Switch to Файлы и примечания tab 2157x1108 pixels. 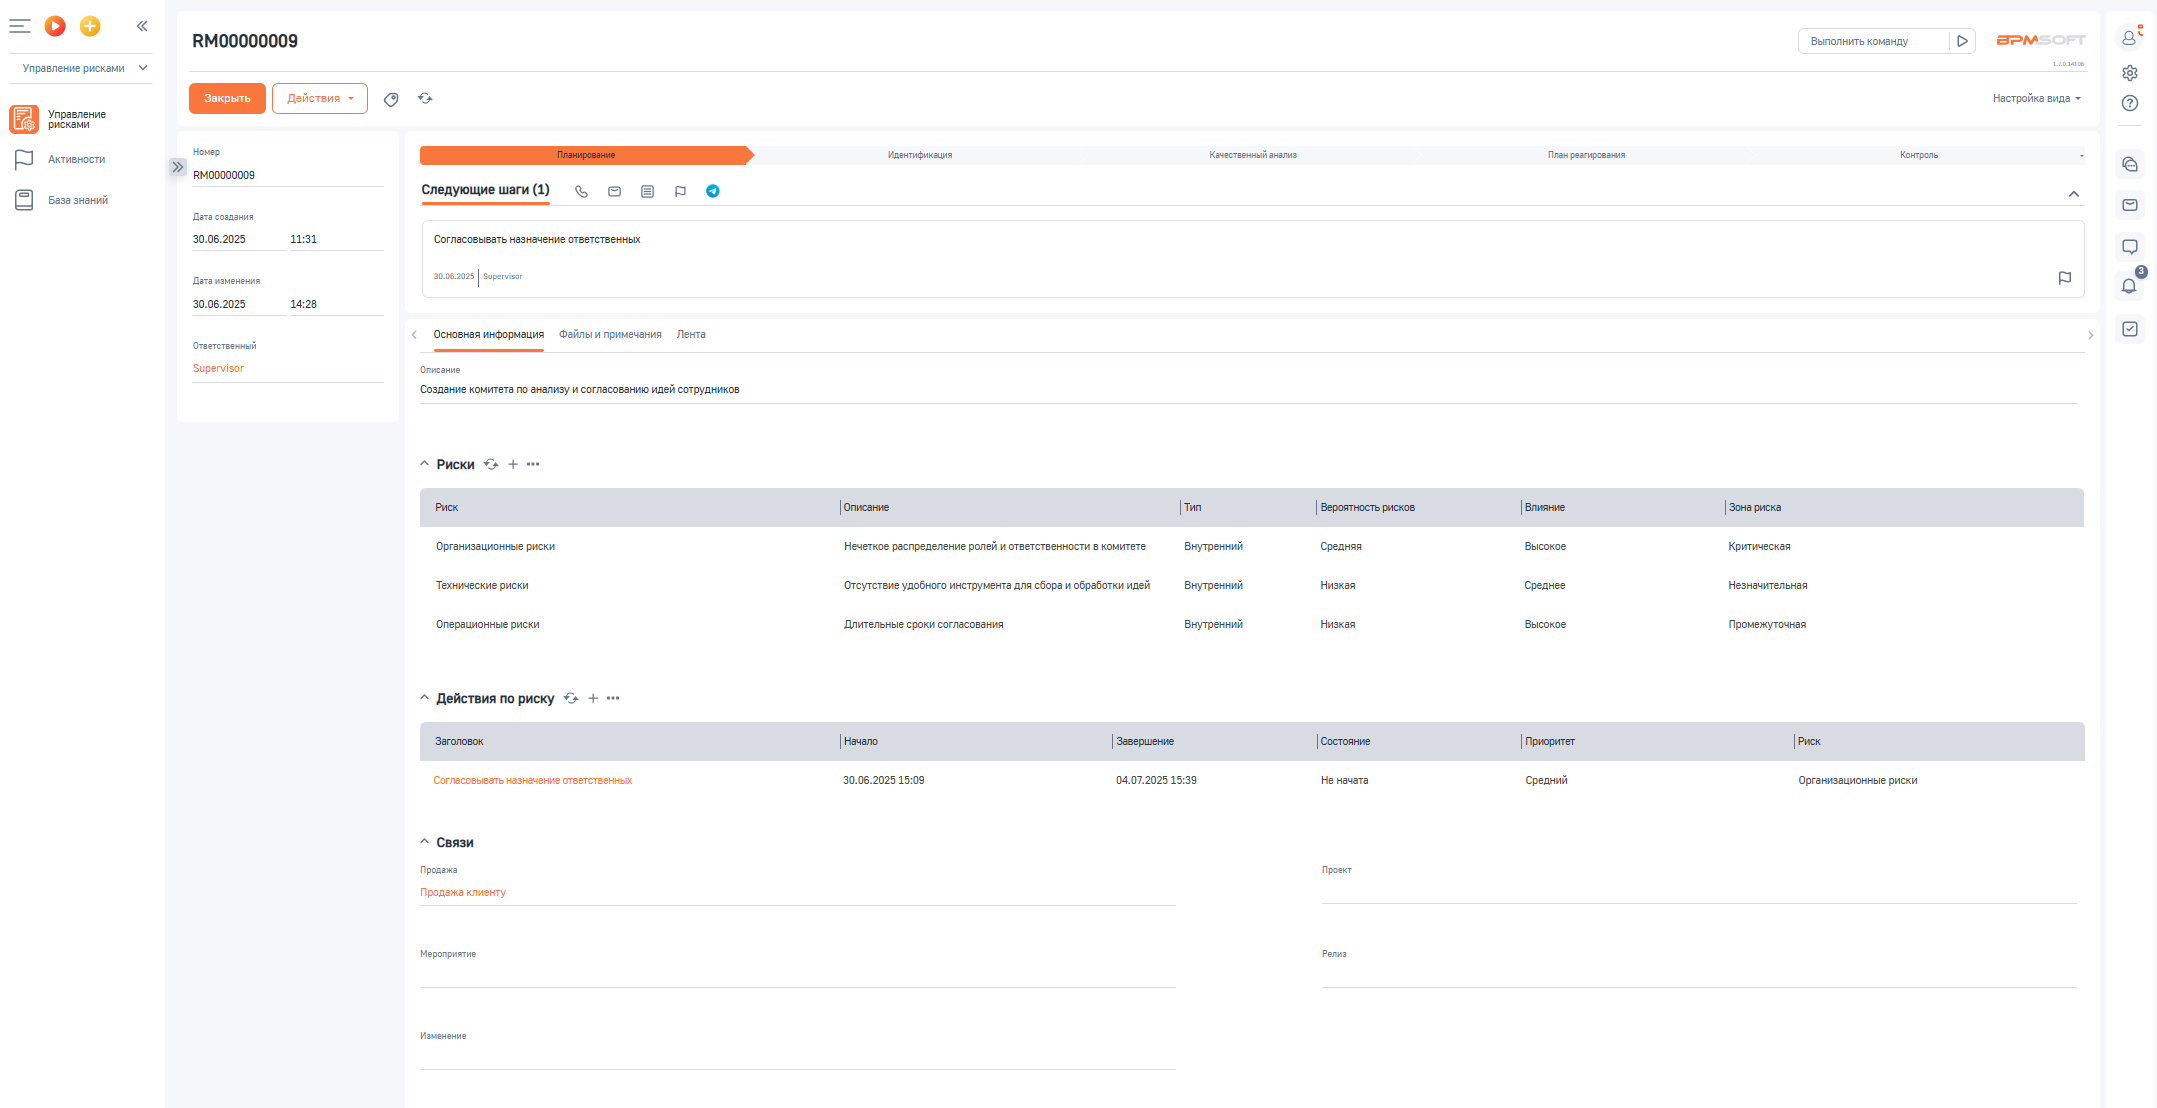[x=610, y=335]
